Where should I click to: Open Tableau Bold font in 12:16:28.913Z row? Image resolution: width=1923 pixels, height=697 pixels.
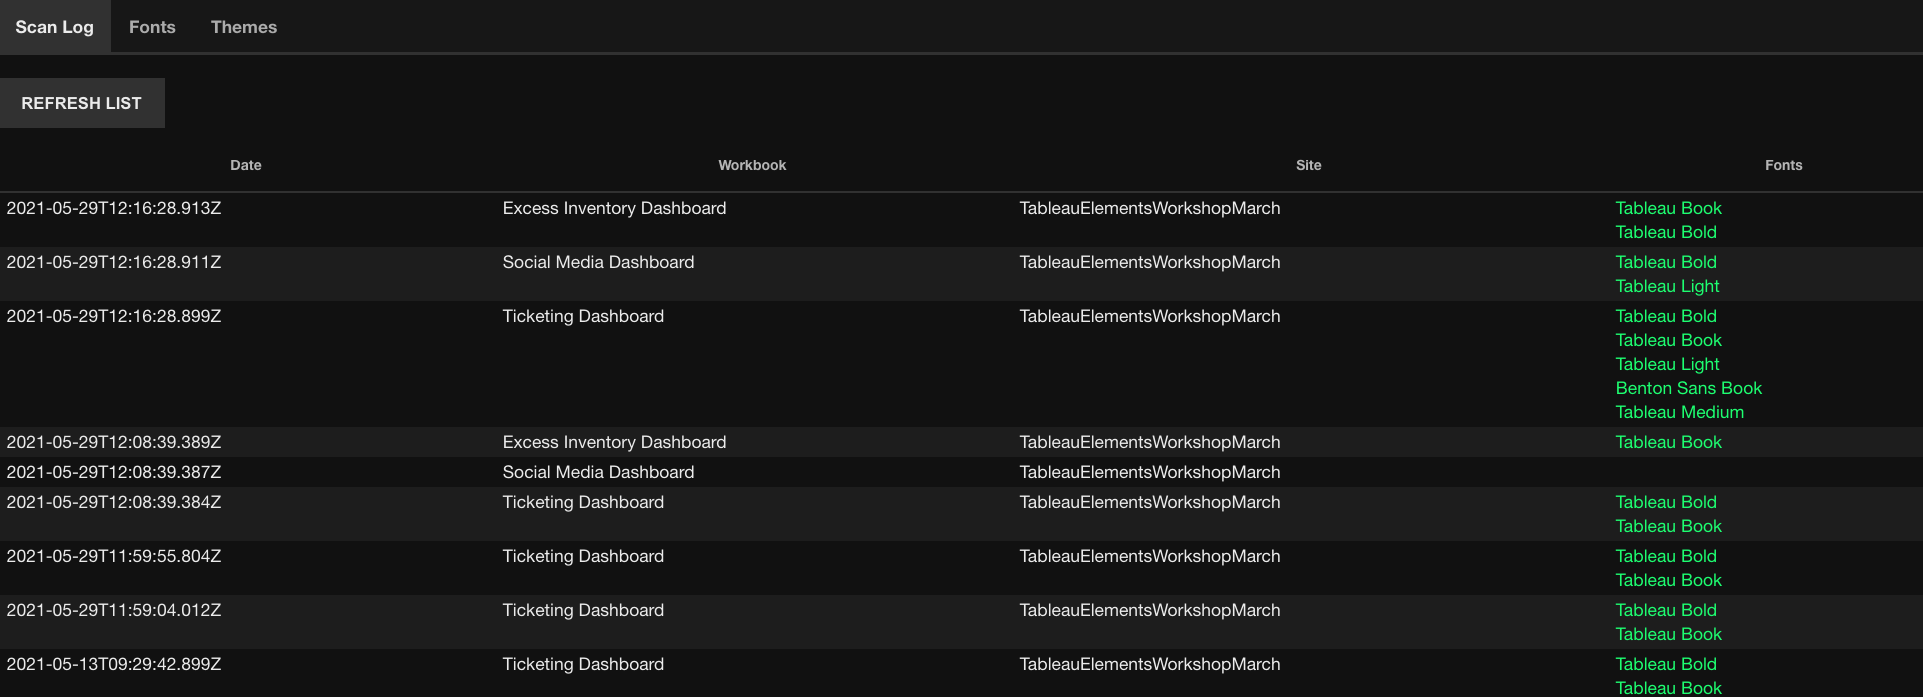tap(1666, 232)
